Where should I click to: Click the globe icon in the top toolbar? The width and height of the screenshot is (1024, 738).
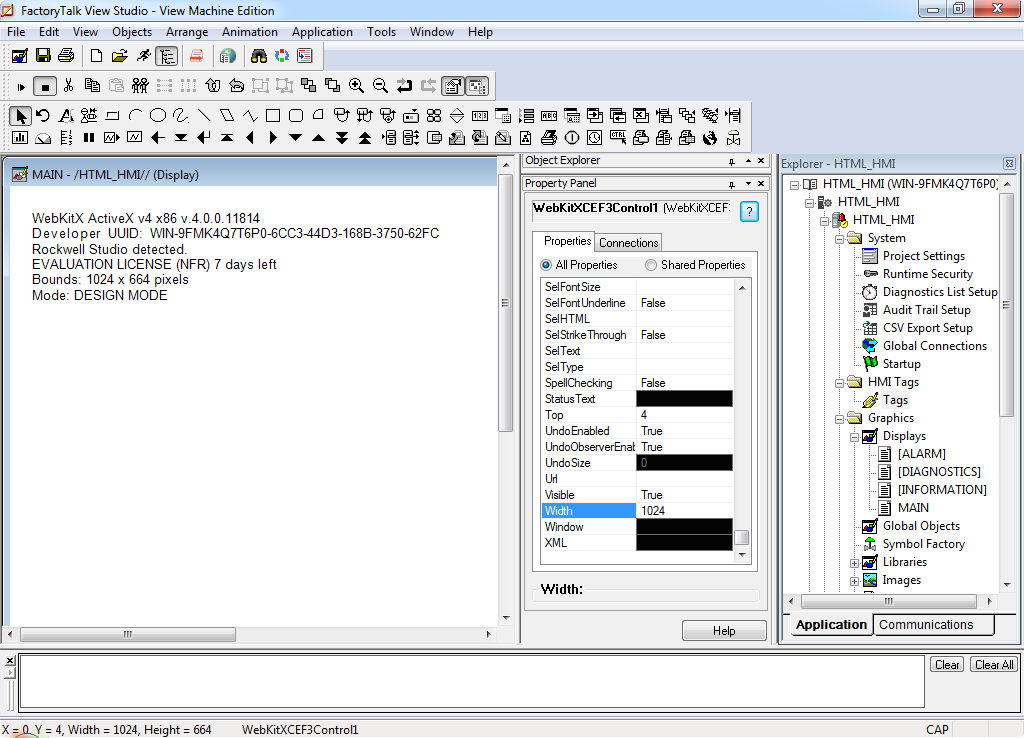click(227, 56)
